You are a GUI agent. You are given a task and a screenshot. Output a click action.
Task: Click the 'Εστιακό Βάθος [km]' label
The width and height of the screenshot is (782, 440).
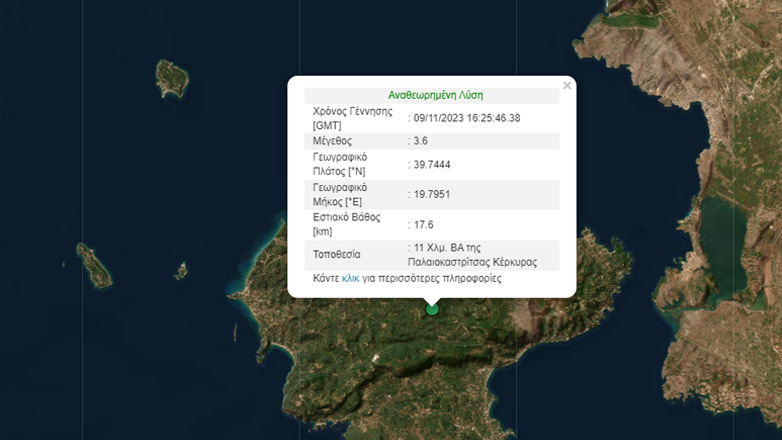(x=347, y=224)
